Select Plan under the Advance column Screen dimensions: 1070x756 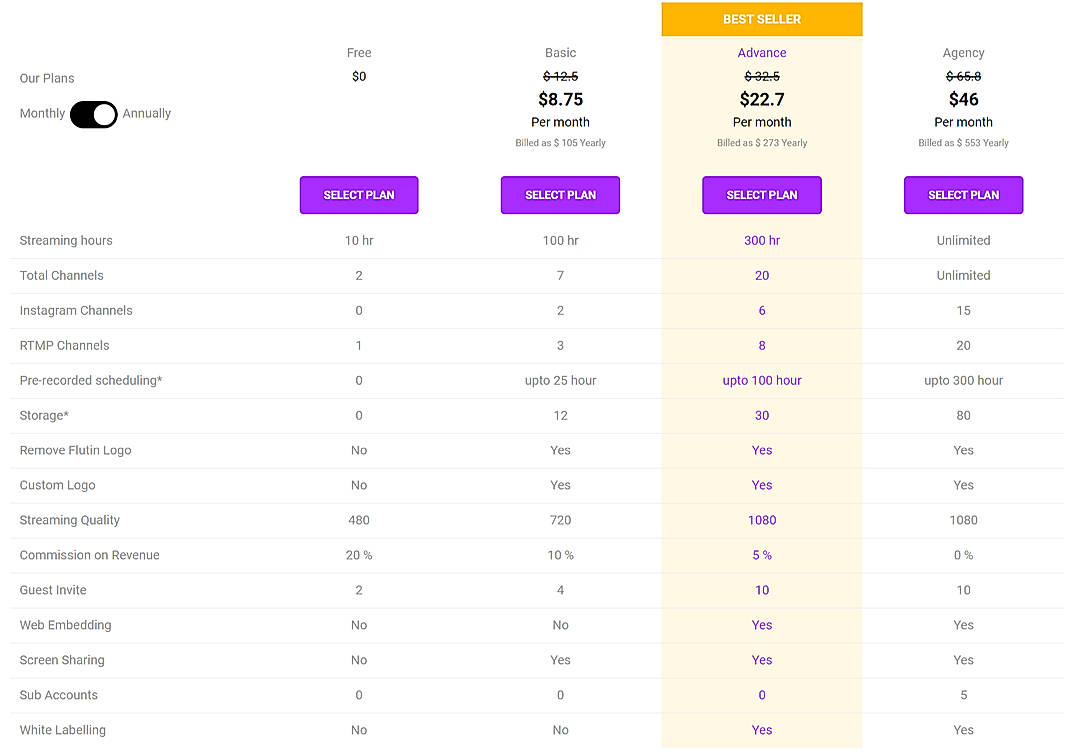pos(761,195)
